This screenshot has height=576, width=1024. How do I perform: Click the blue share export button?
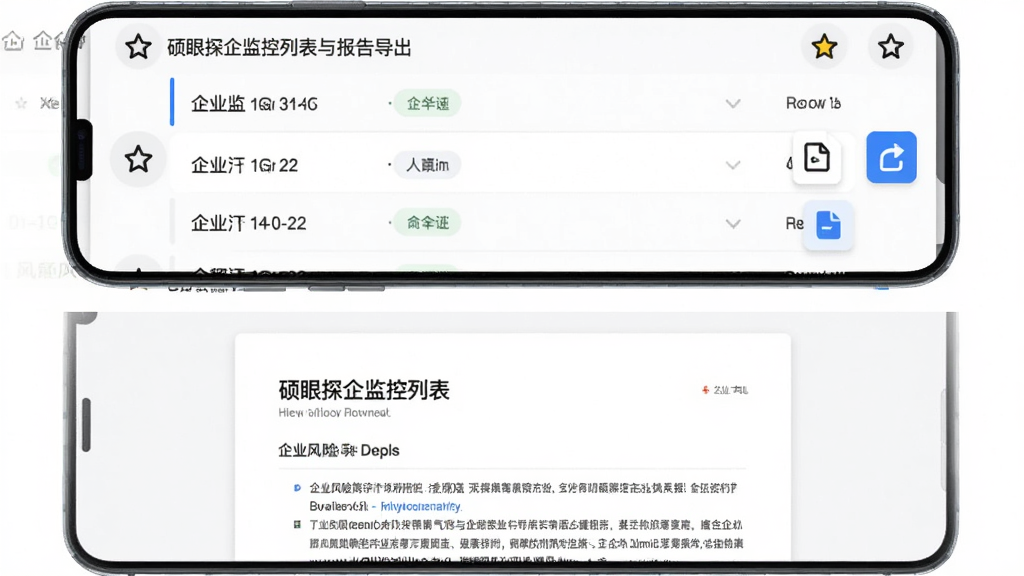coord(891,157)
